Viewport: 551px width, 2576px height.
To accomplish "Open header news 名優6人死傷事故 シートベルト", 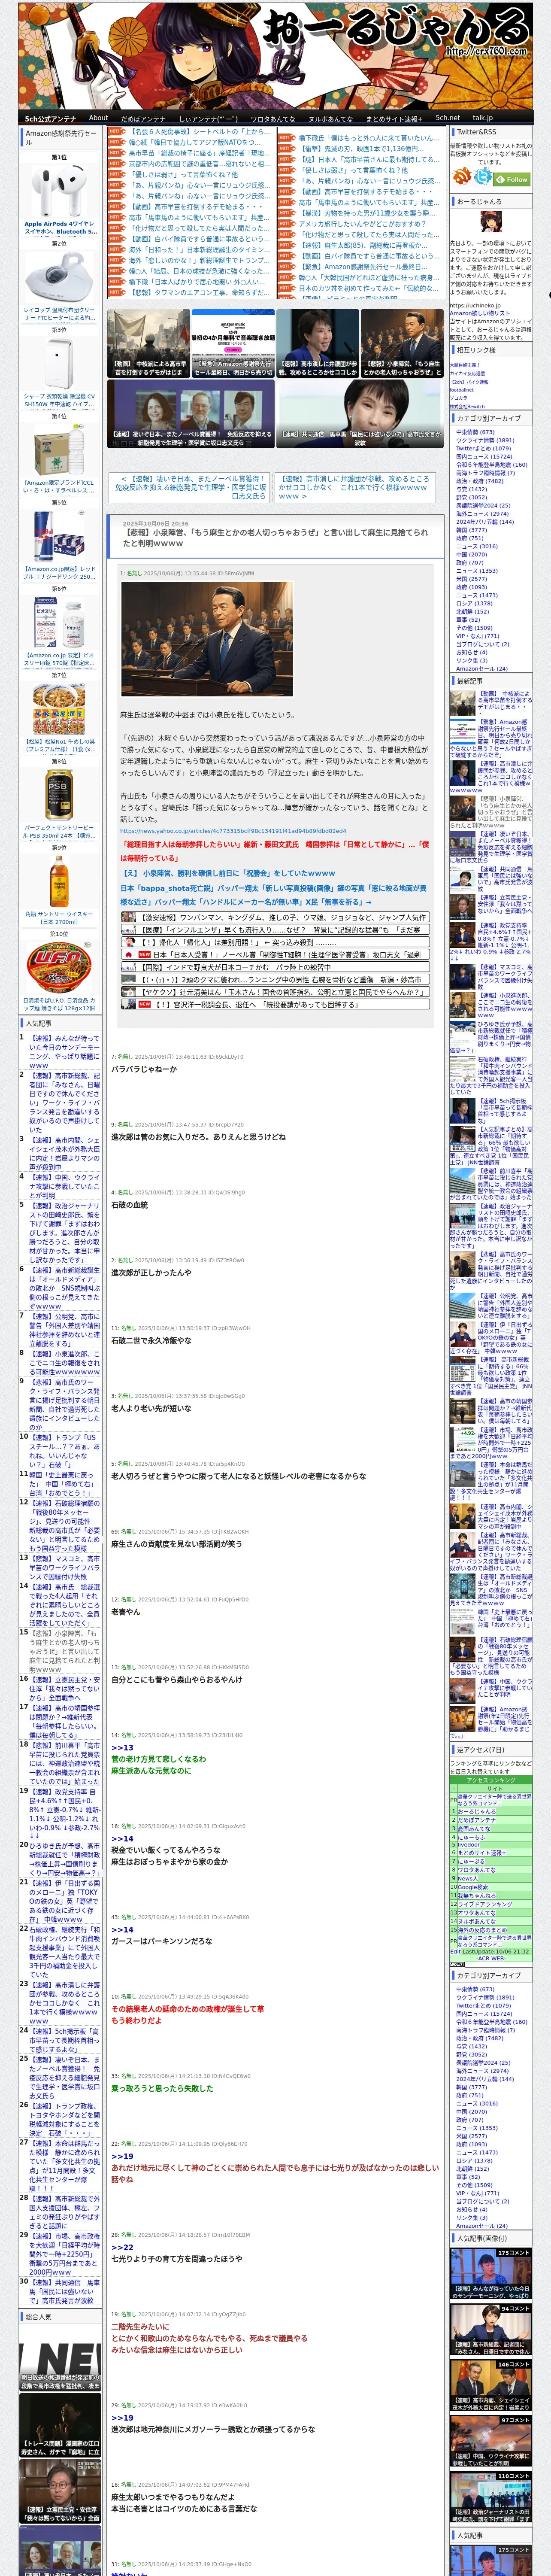I will point(200,132).
